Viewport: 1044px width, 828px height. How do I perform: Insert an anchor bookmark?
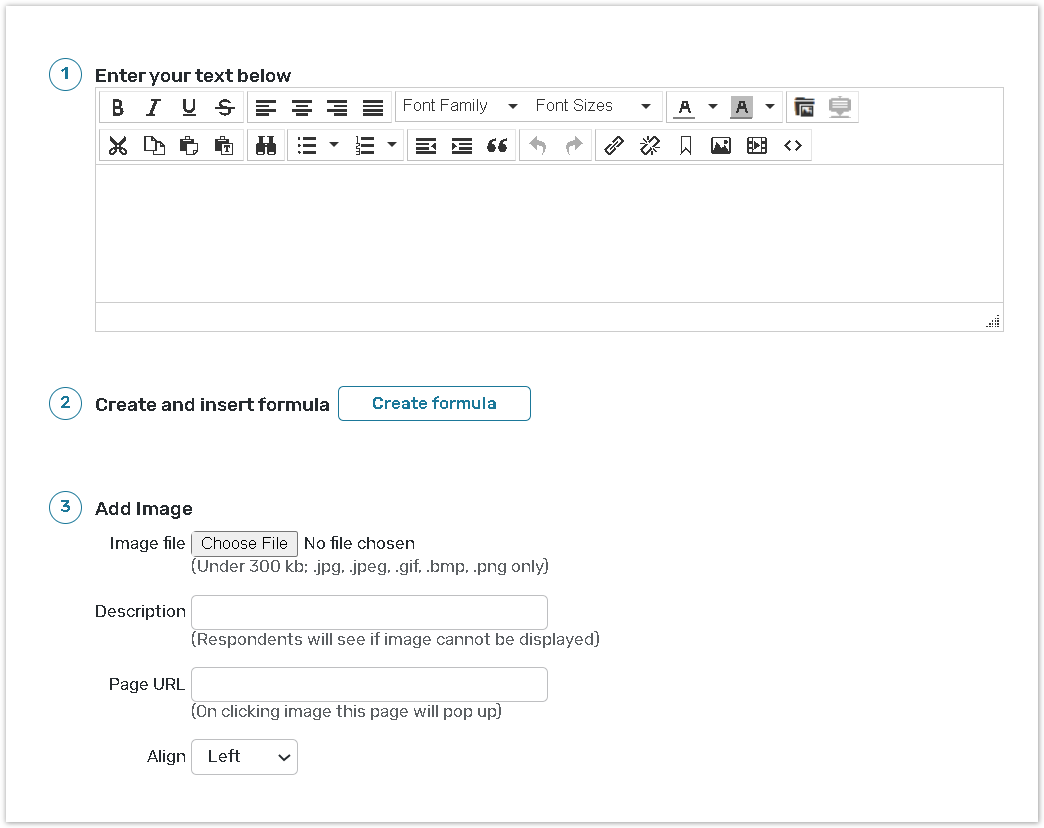686,146
